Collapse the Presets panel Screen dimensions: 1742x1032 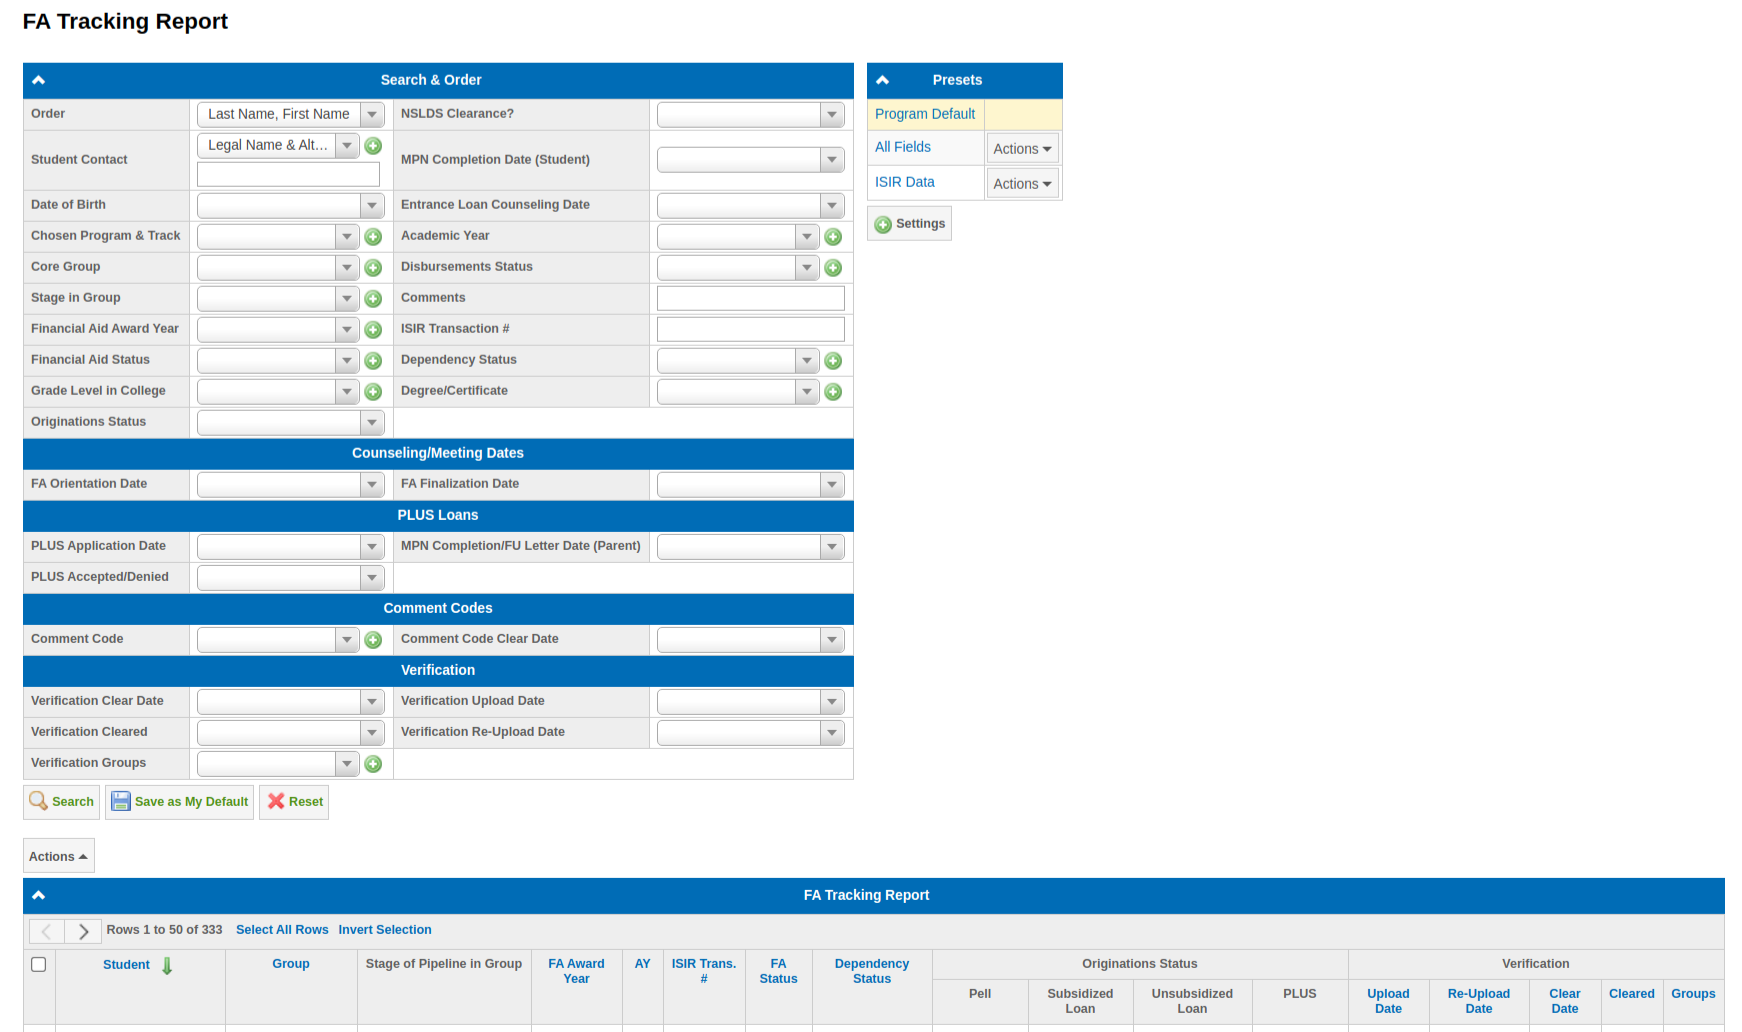point(883,80)
